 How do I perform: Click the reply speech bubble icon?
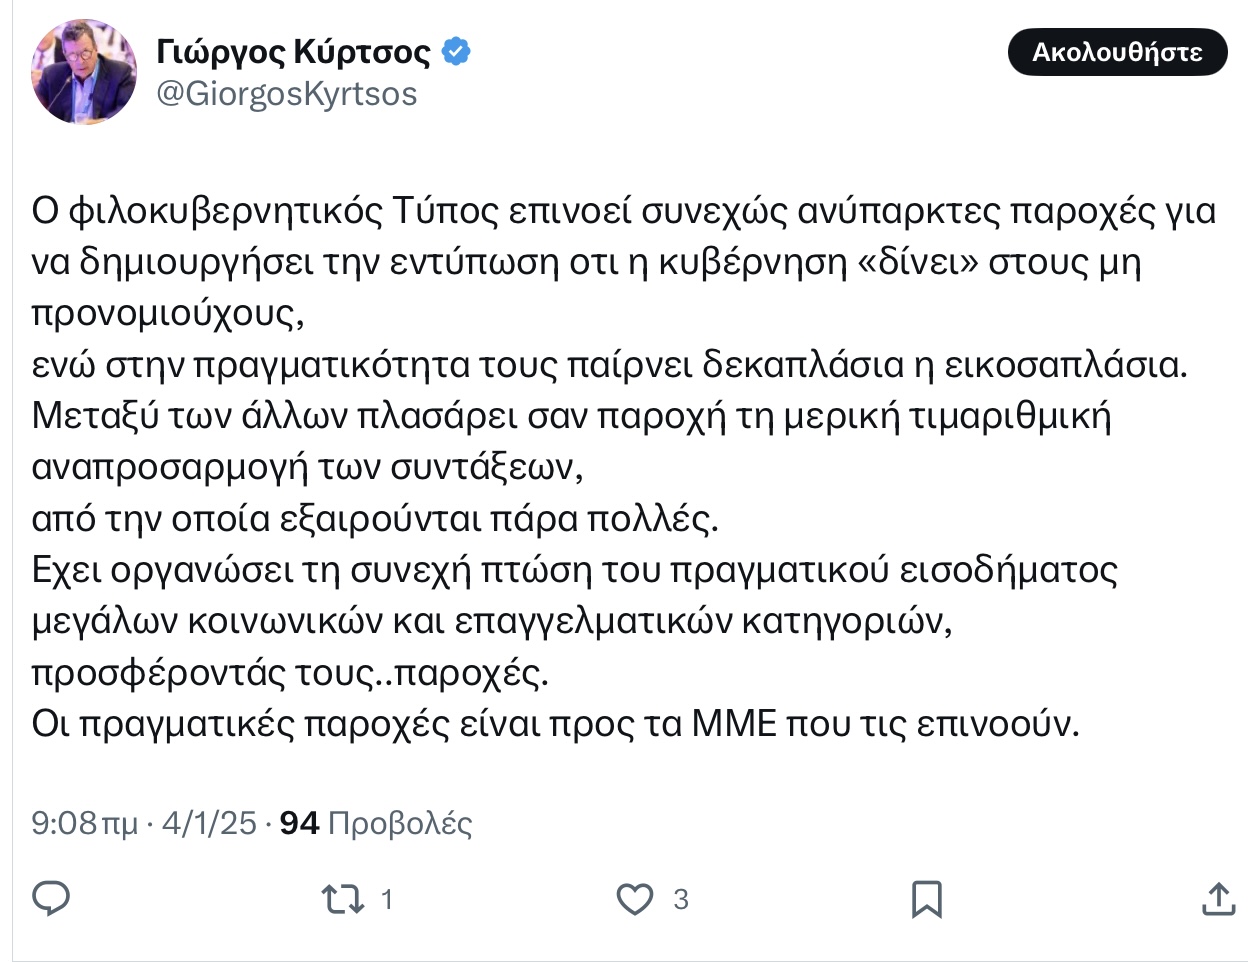coord(51,898)
